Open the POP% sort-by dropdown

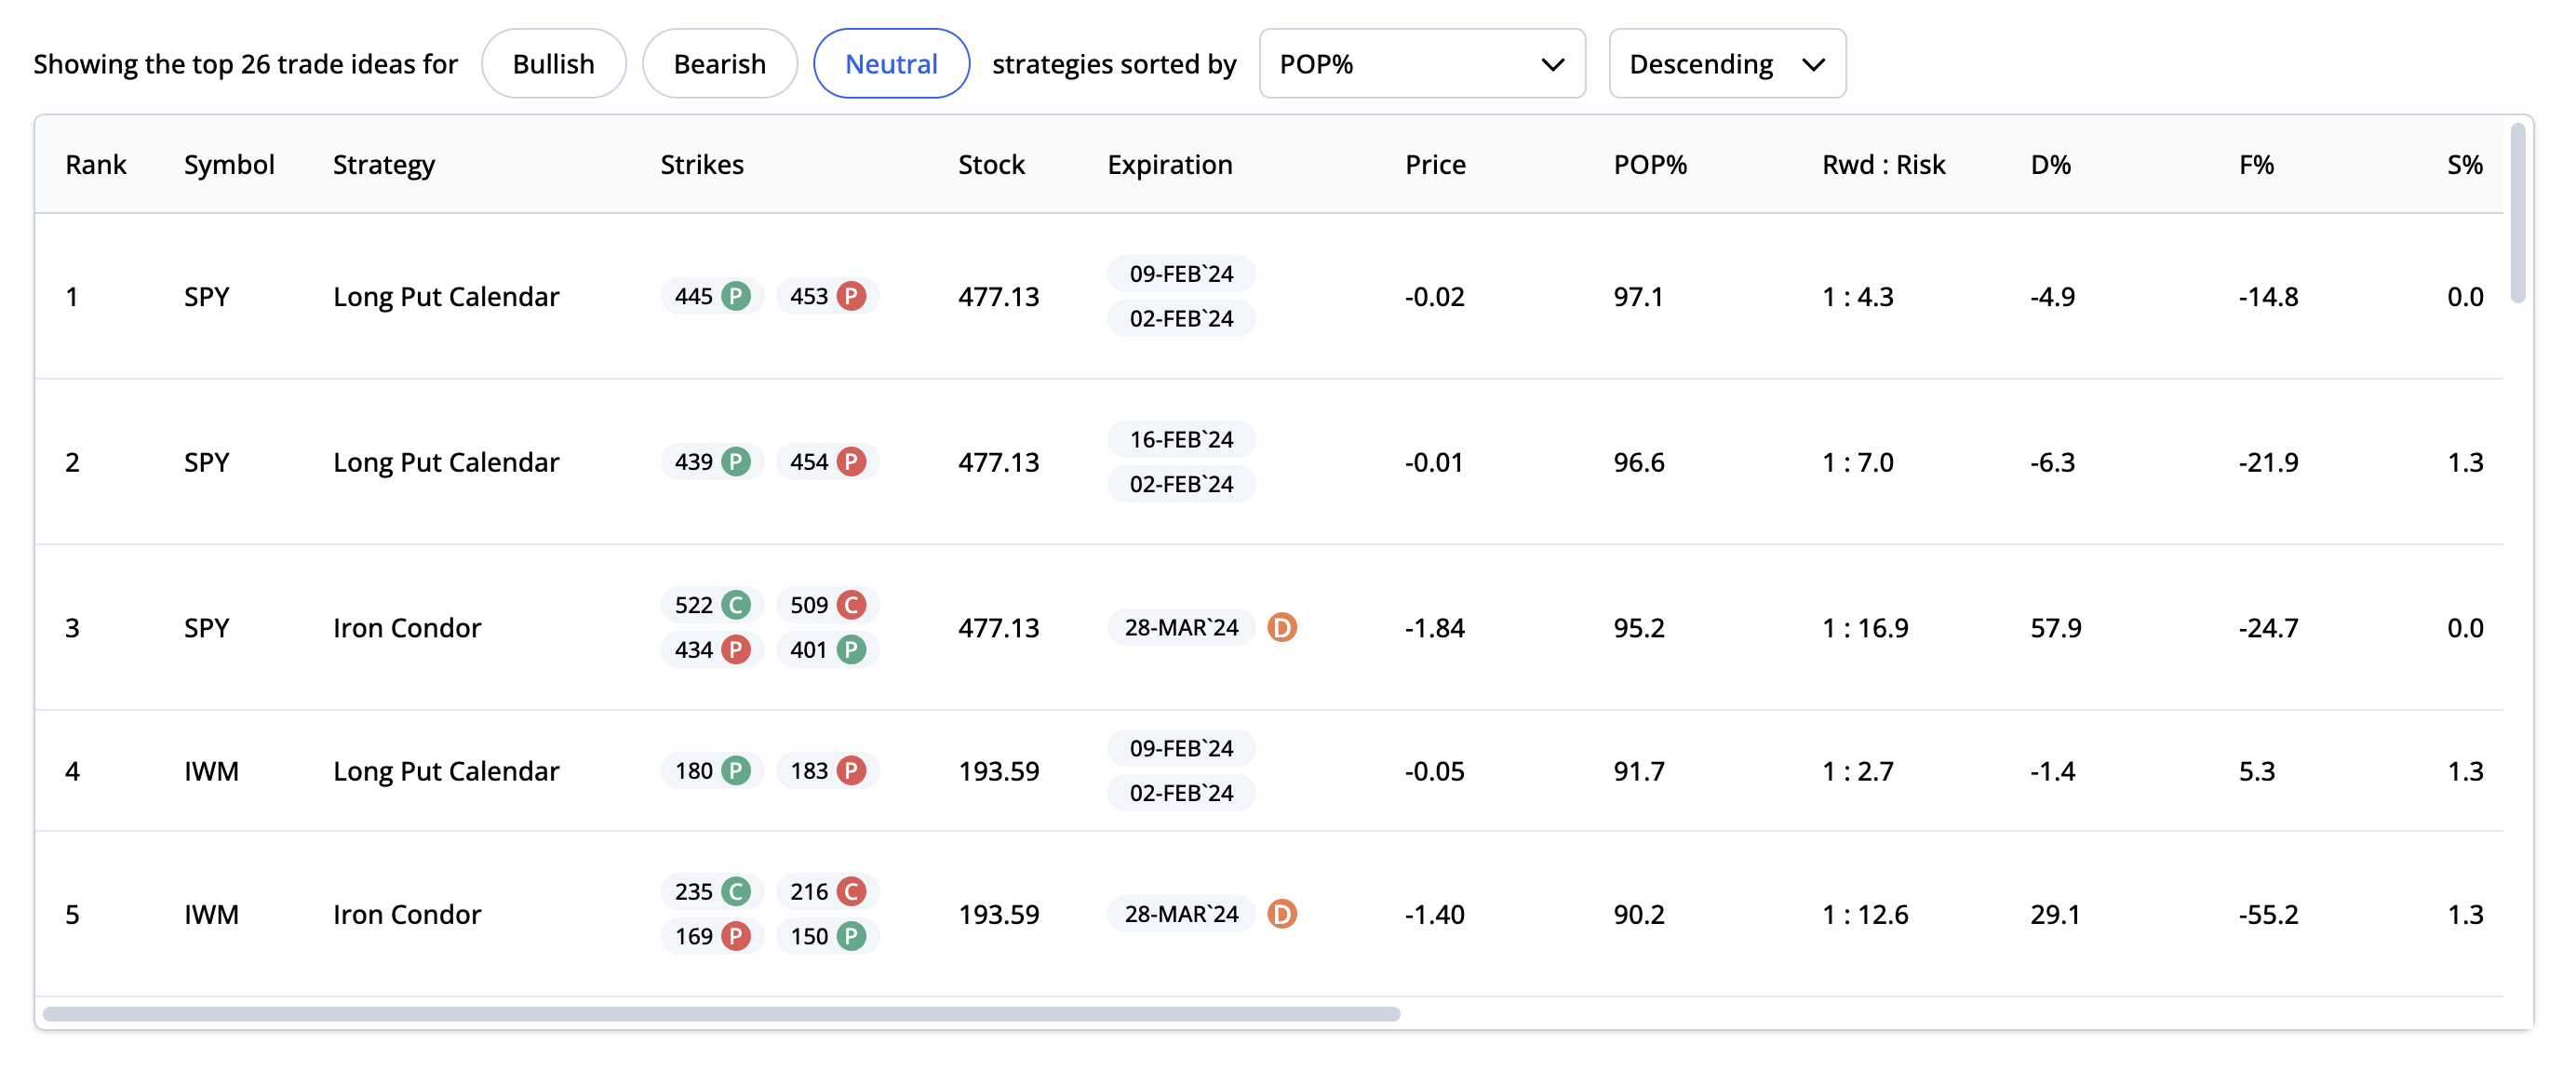1421,64
